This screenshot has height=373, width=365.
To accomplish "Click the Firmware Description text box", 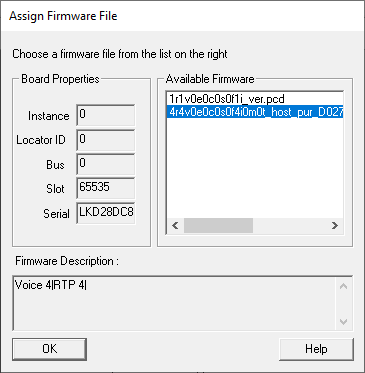I will [x=174, y=303].
